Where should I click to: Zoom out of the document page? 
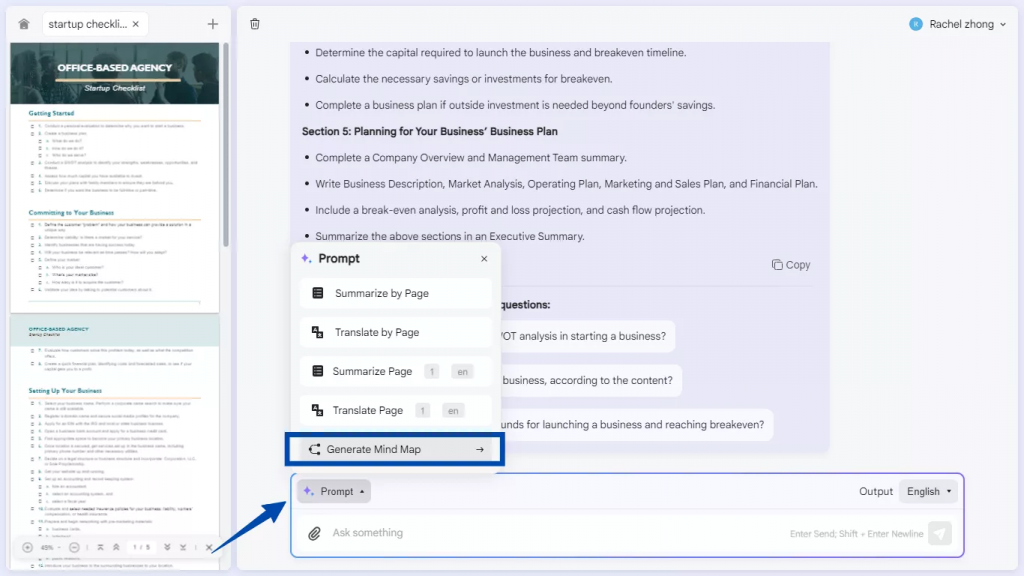[74, 547]
